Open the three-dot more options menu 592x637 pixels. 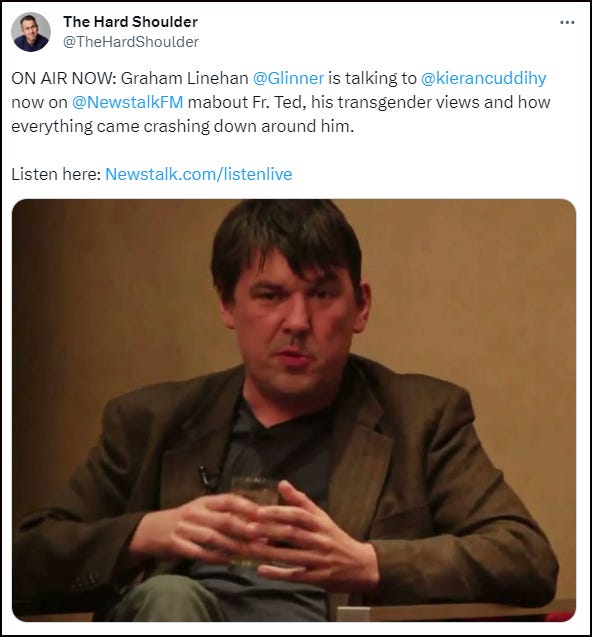pyautogui.click(x=567, y=22)
